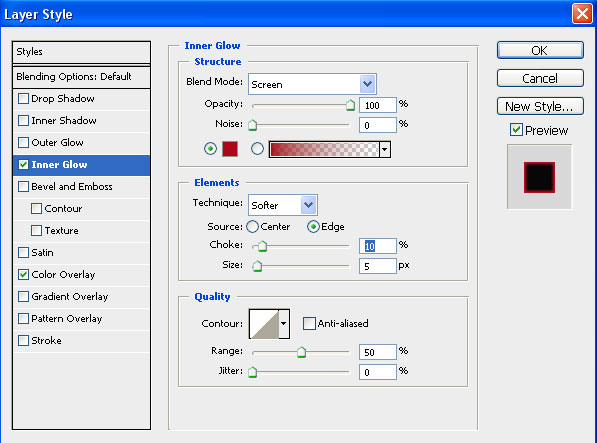Viewport: 597px width, 443px height.
Task: Open the gradient picker dropdown arrow
Action: click(385, 149)
